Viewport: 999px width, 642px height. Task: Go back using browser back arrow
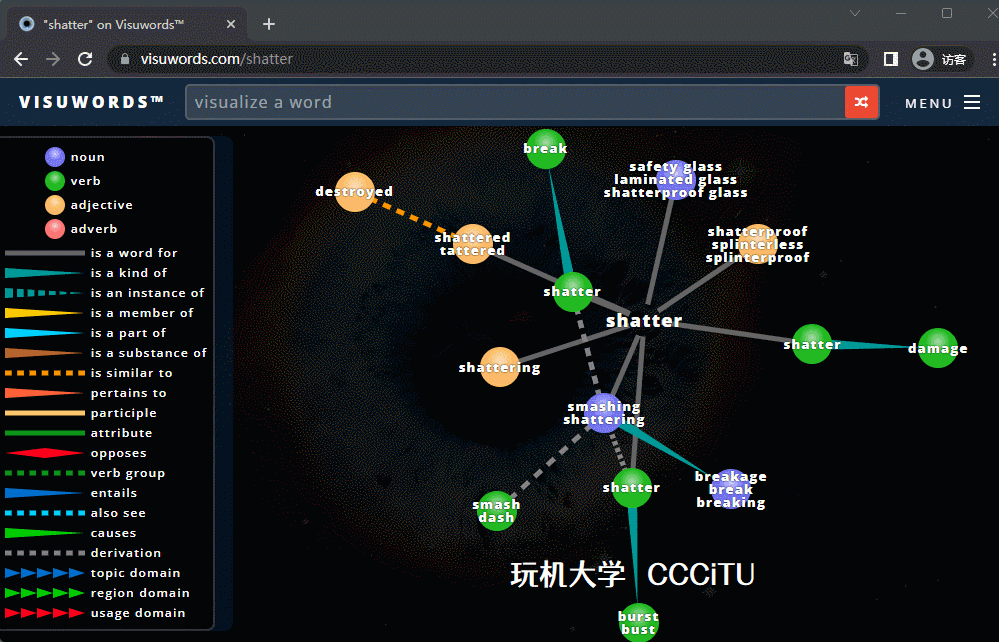coord(21,59)
